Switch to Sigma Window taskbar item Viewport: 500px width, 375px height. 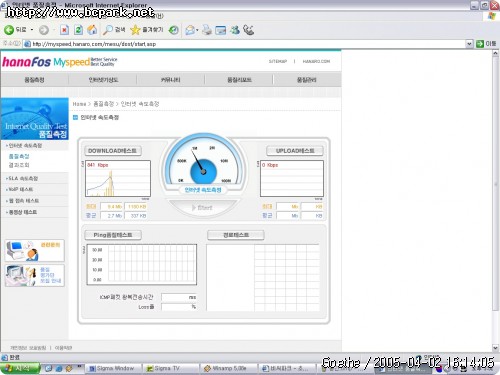[x=113, y=368]
